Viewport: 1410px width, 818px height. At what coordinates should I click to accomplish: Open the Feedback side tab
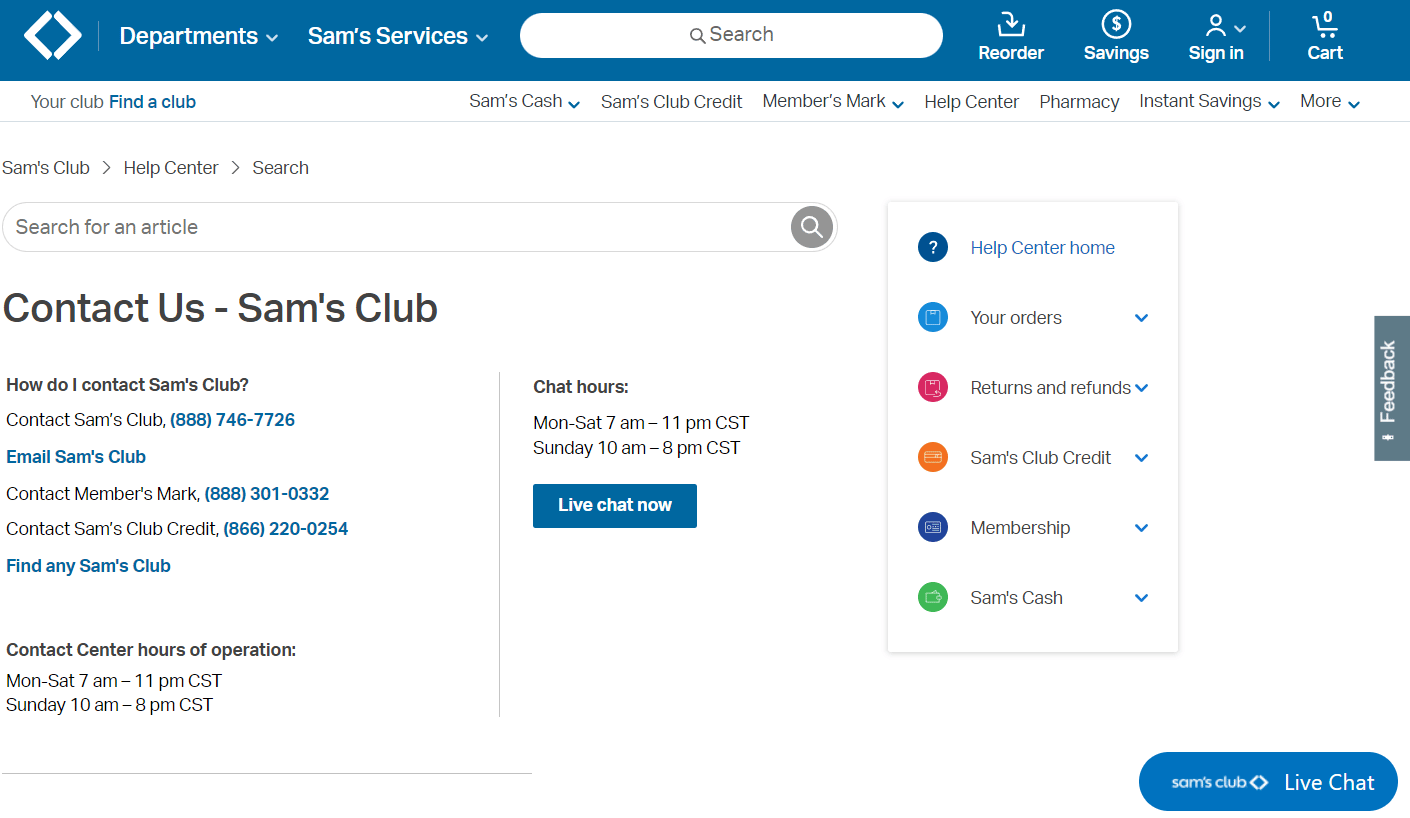(1392, 389)
